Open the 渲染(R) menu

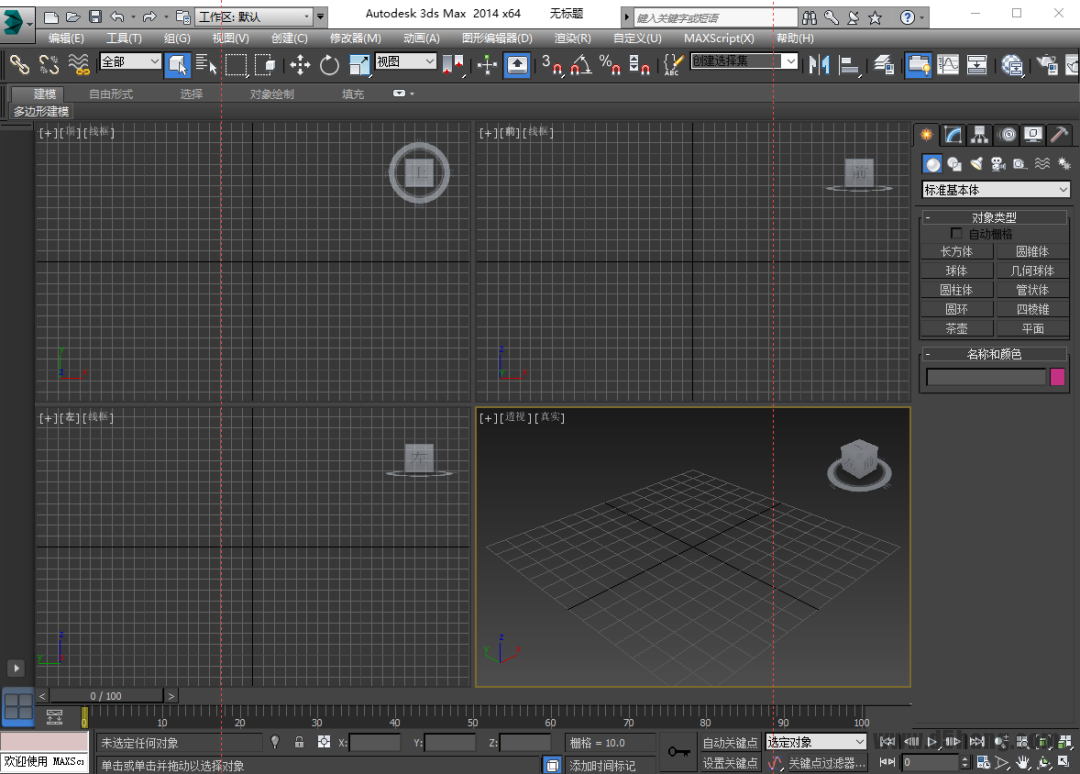(x=572, y=39)
